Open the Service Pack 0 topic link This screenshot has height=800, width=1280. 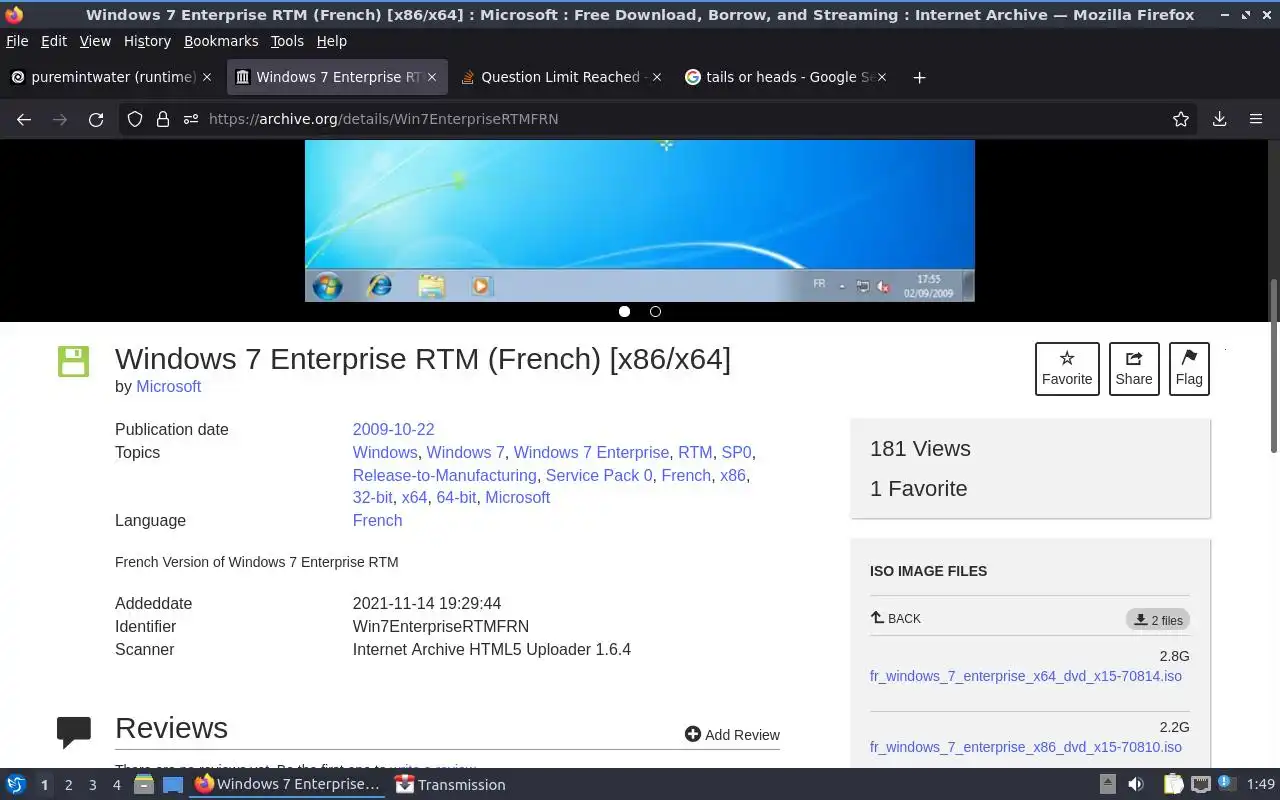[x=599, y=475]
